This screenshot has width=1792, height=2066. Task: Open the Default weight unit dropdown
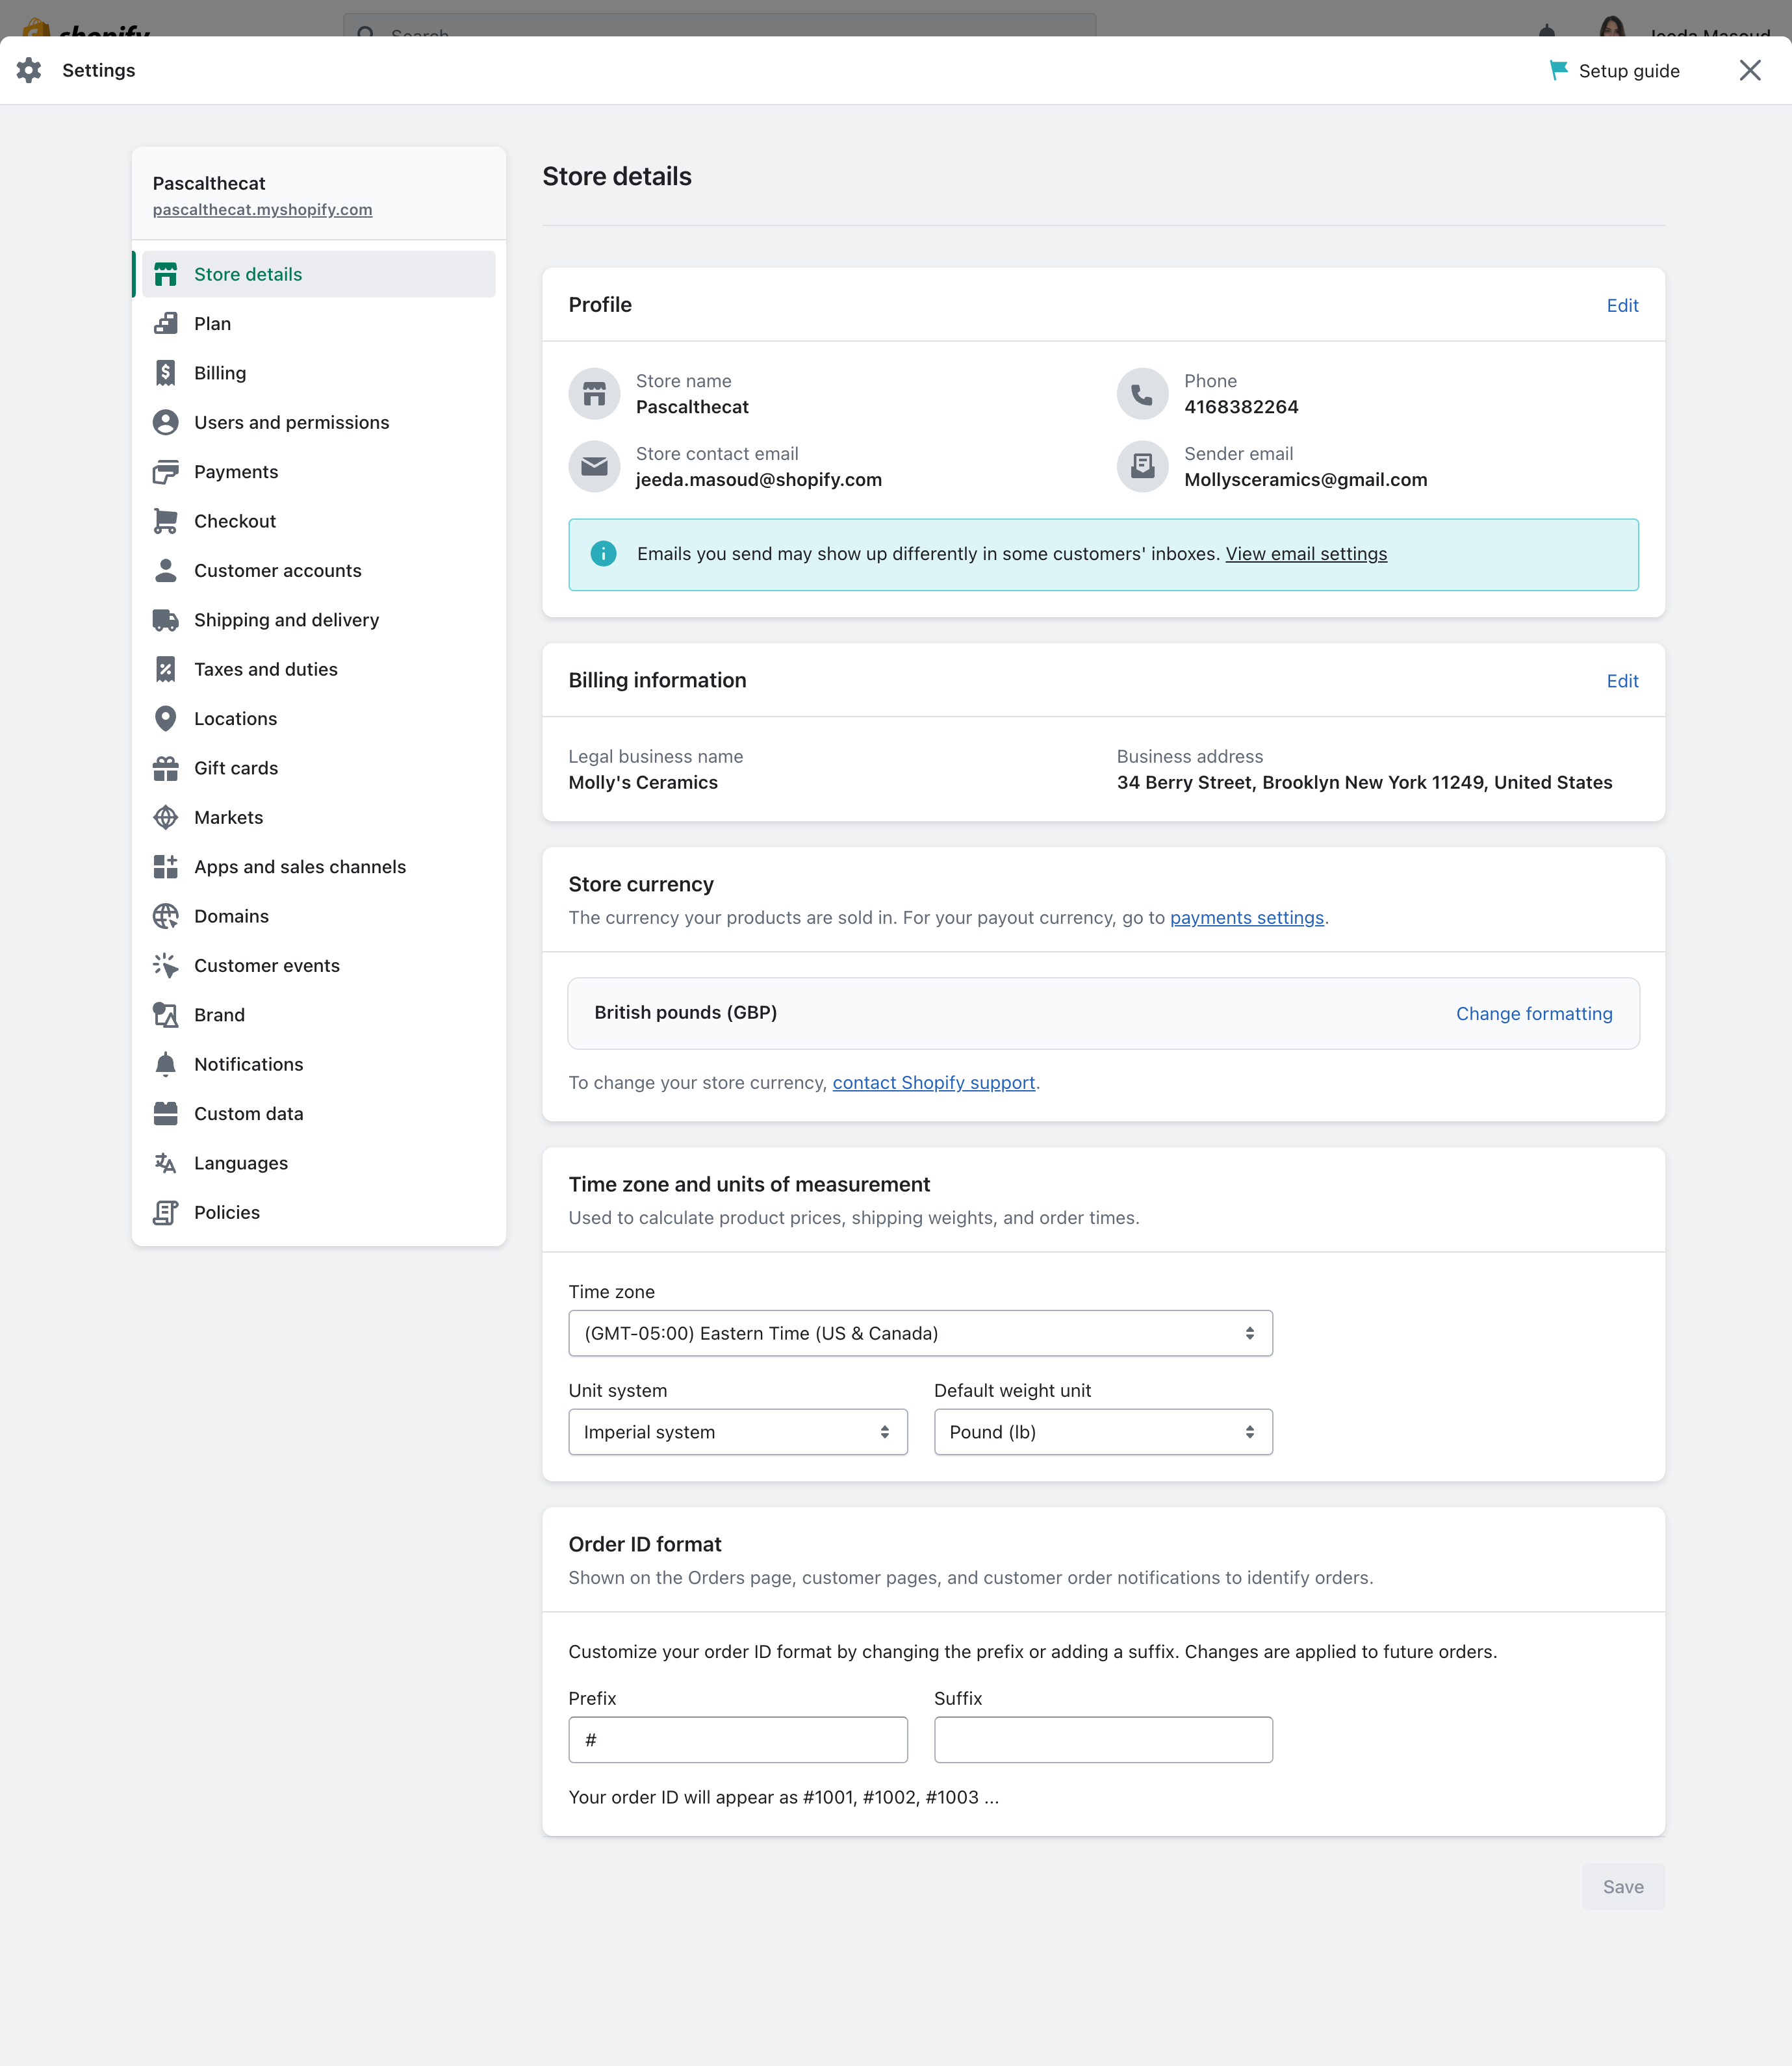click(x=1103, y=1432)
